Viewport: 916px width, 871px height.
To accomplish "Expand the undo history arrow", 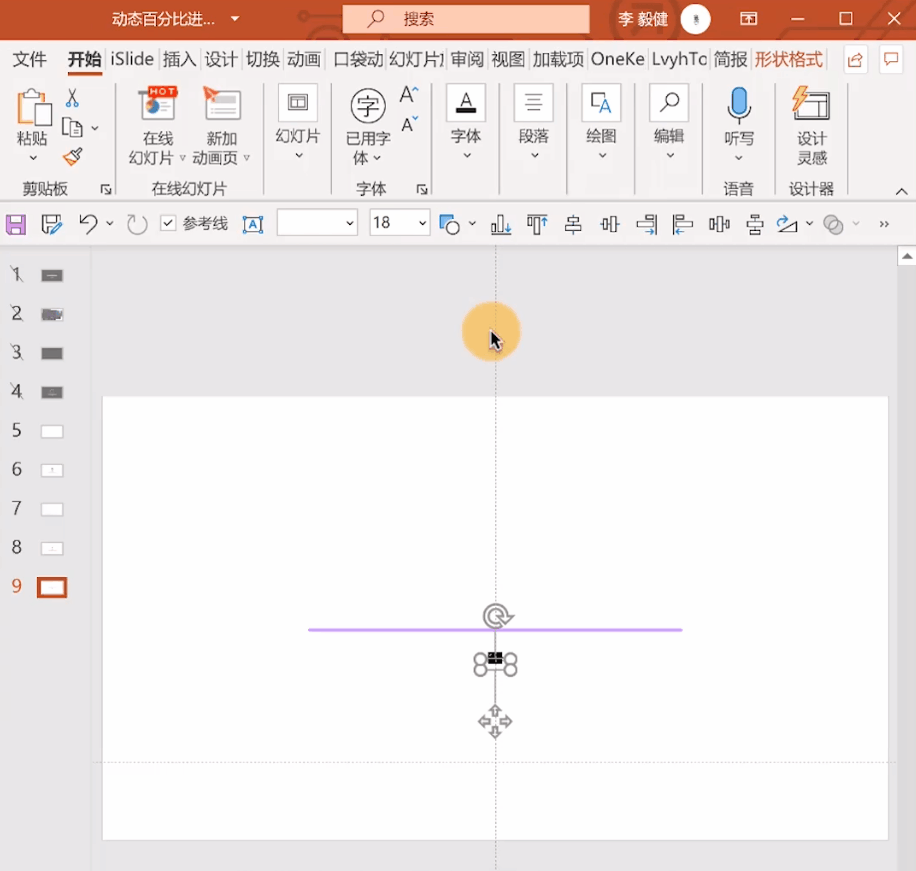I will pyautogui.click(x=109, y=224).
